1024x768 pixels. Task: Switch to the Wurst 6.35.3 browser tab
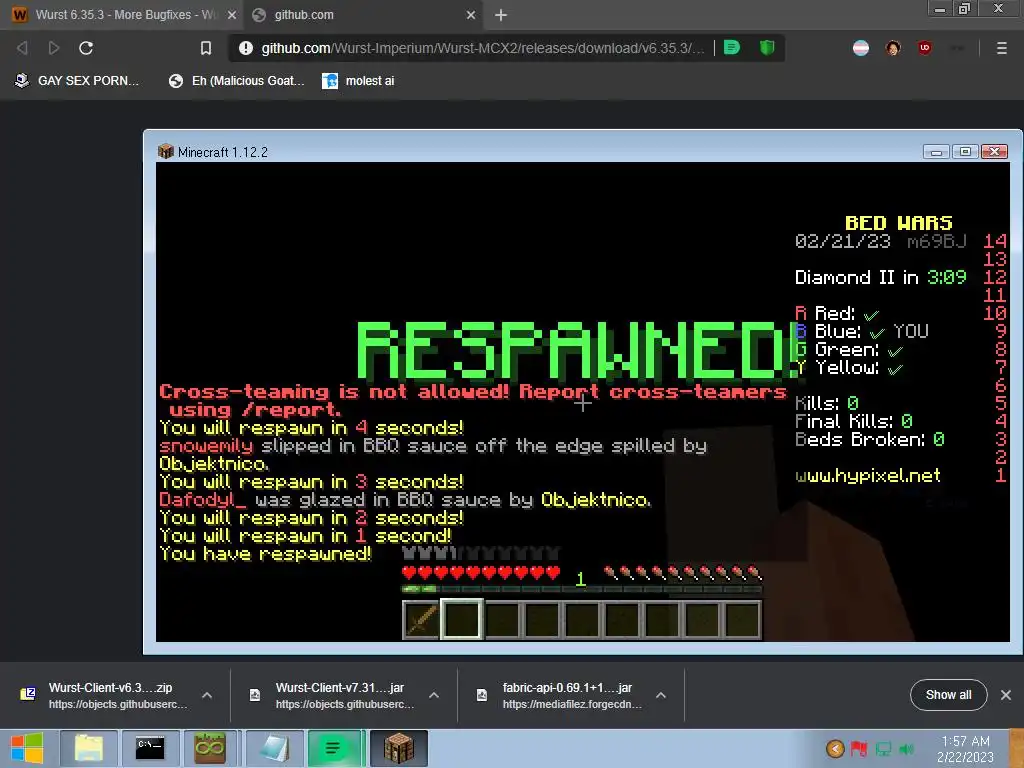click(x=123, y=15)
